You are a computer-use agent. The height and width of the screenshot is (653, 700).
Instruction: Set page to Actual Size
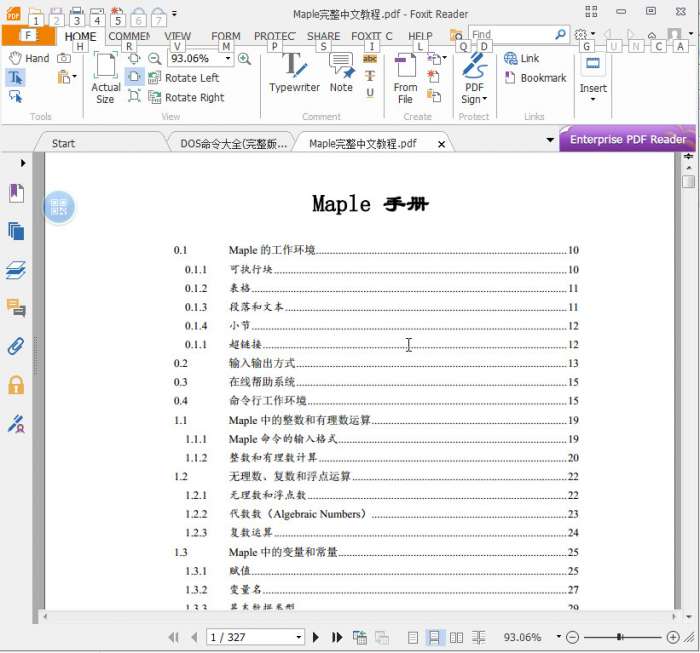[x=105, y=79]
